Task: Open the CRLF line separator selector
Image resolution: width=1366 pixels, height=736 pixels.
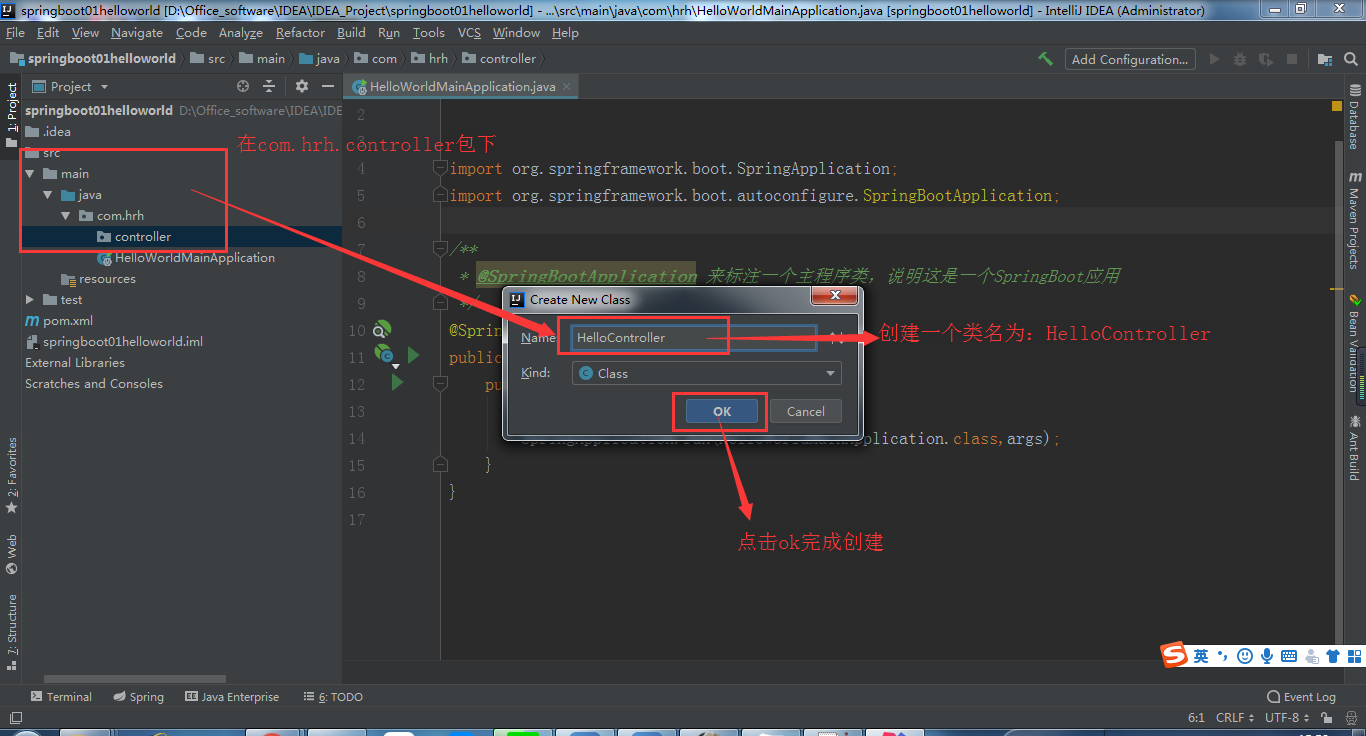Action: pos(1234,717)
